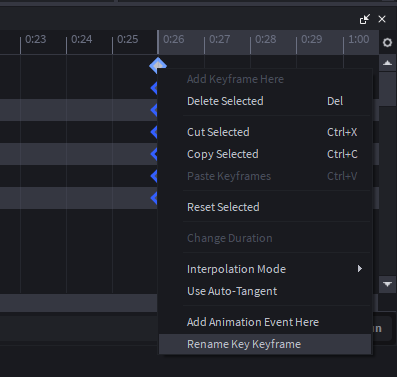Click Use Auto-Tangent option

click(x=265, y=291)
